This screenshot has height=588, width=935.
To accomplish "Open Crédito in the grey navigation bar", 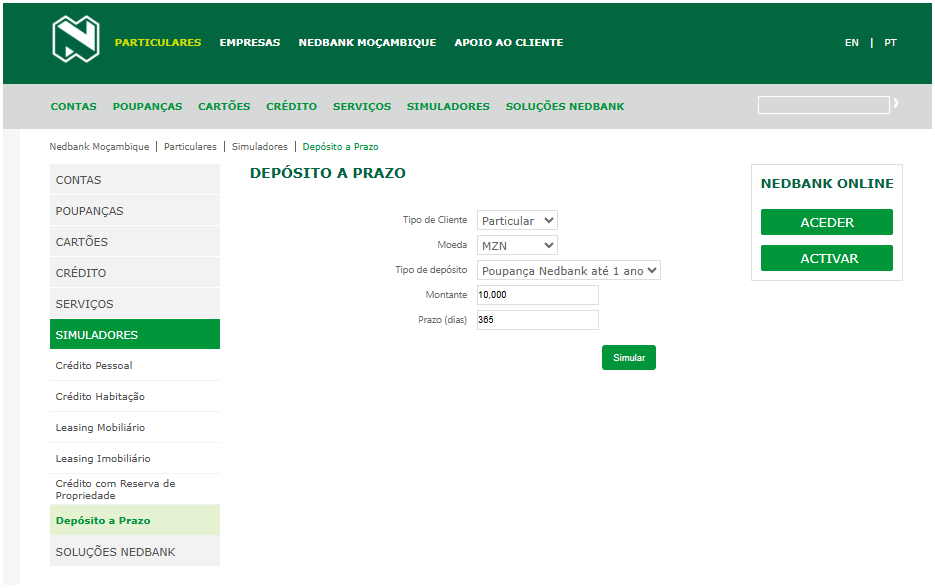I will (x=292, y=107).
